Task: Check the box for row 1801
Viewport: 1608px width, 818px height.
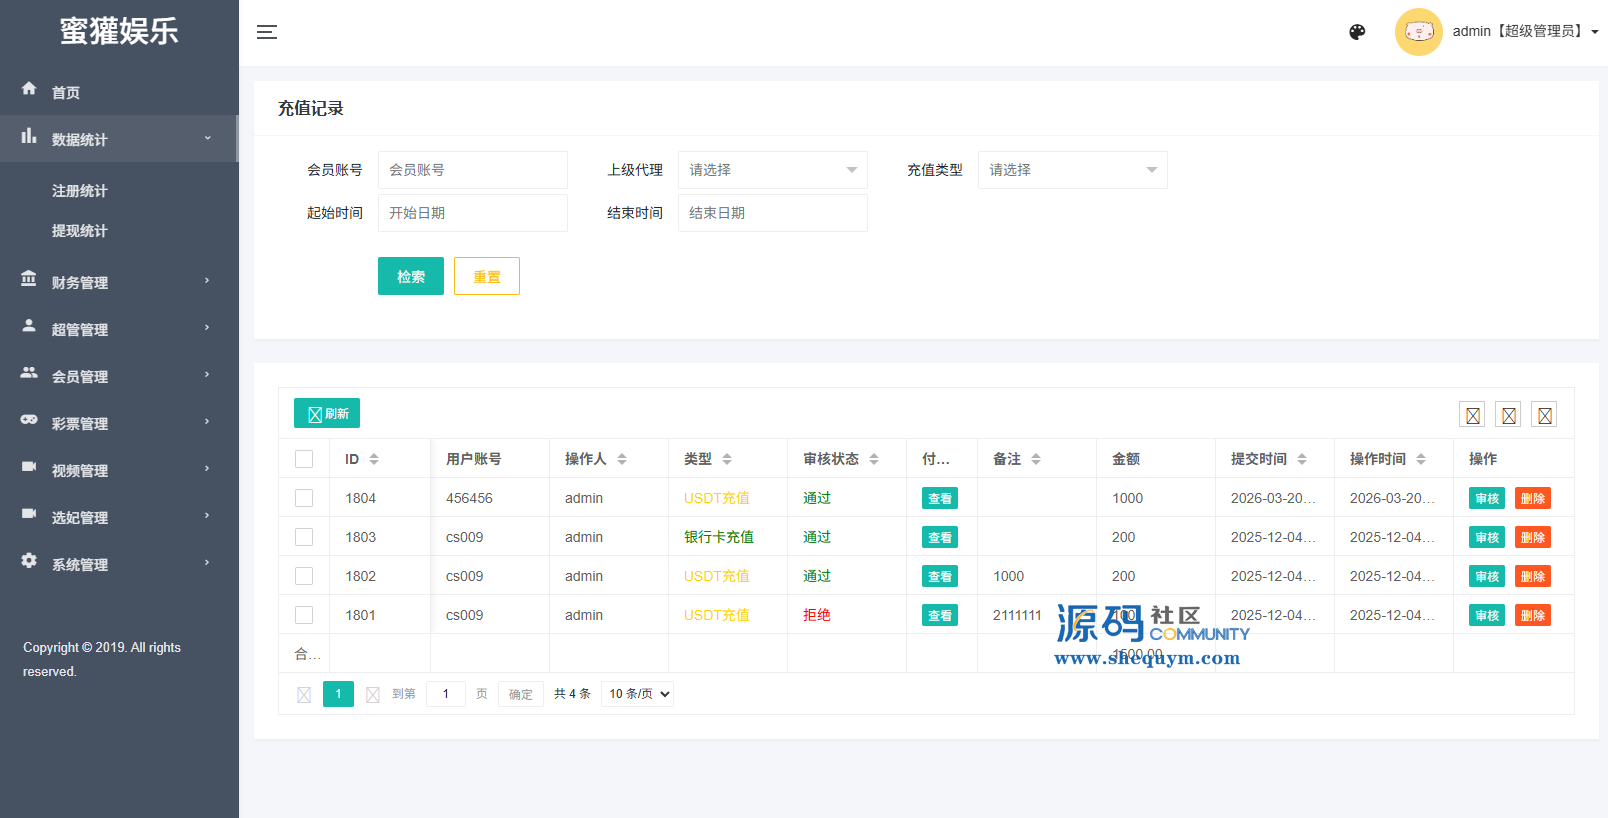Action: (x=304, y=615)
